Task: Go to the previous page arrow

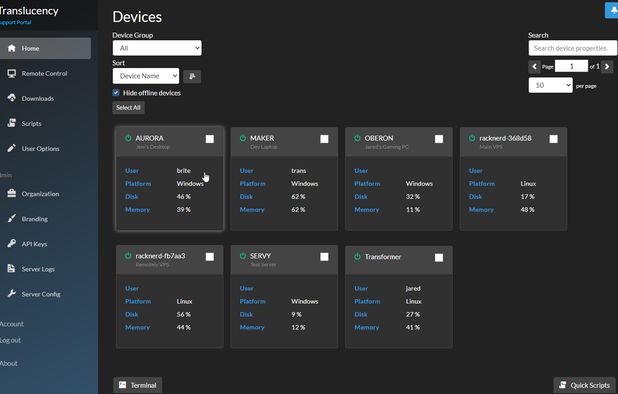Action: [x=534, y=67]
